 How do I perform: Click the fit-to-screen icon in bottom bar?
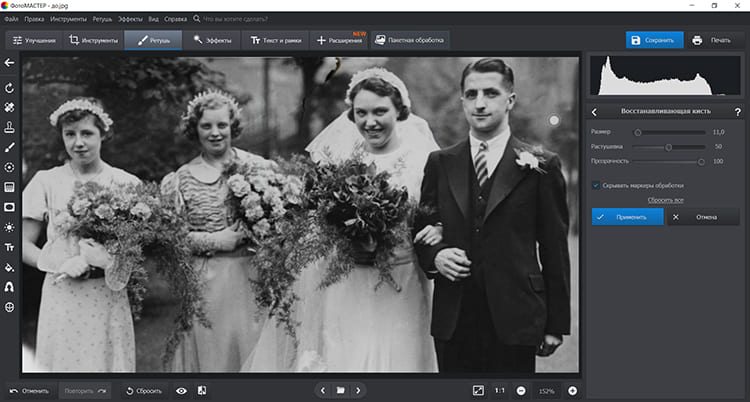pos(479,390)
